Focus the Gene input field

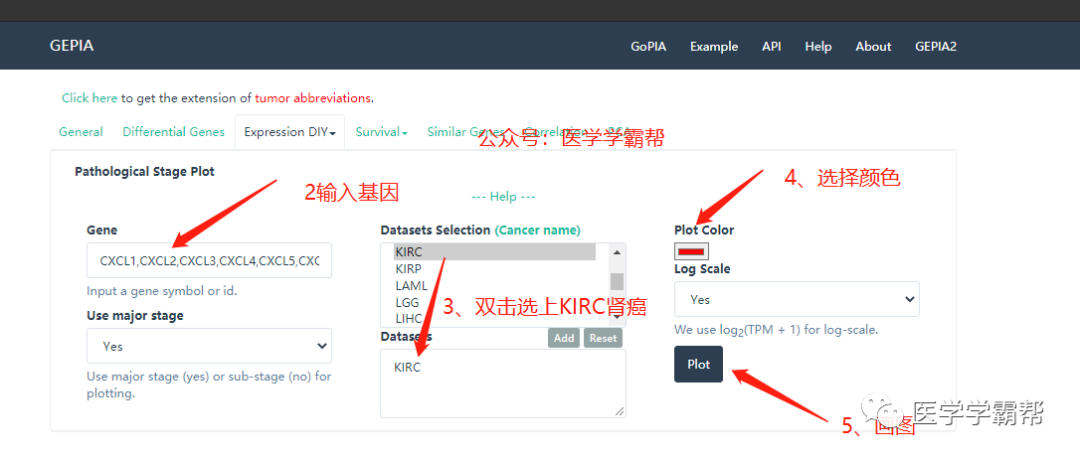[209, 260]
